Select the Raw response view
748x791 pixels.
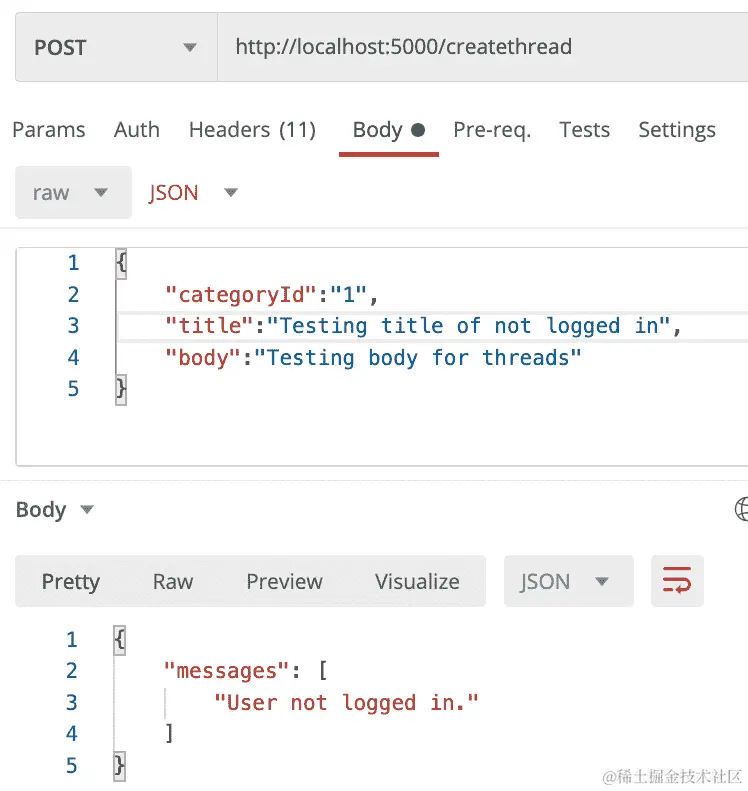tap(173, 581)
